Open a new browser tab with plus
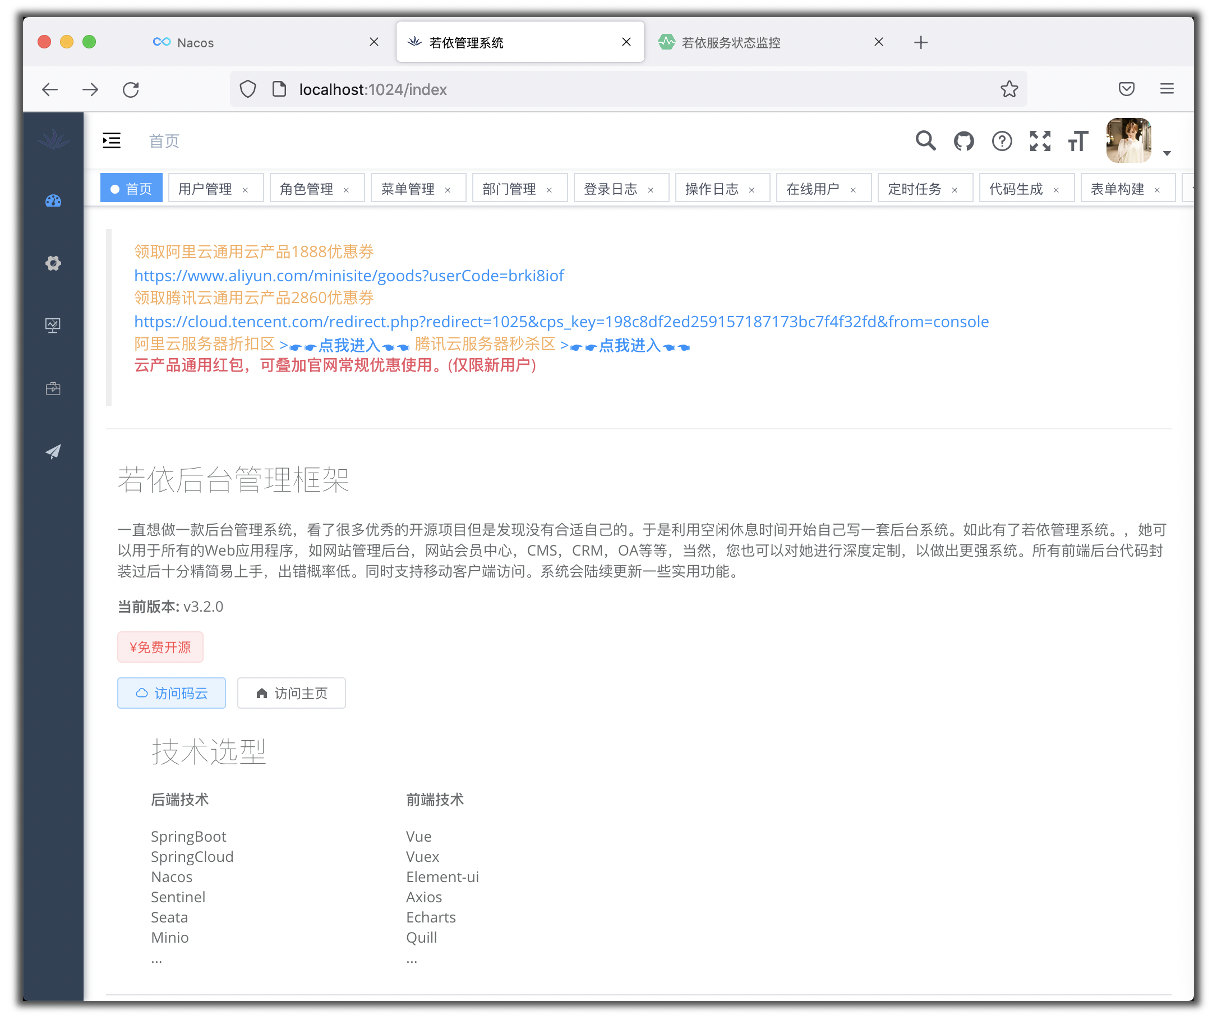Screen dimensions: 1216x1022 [921, 42]
